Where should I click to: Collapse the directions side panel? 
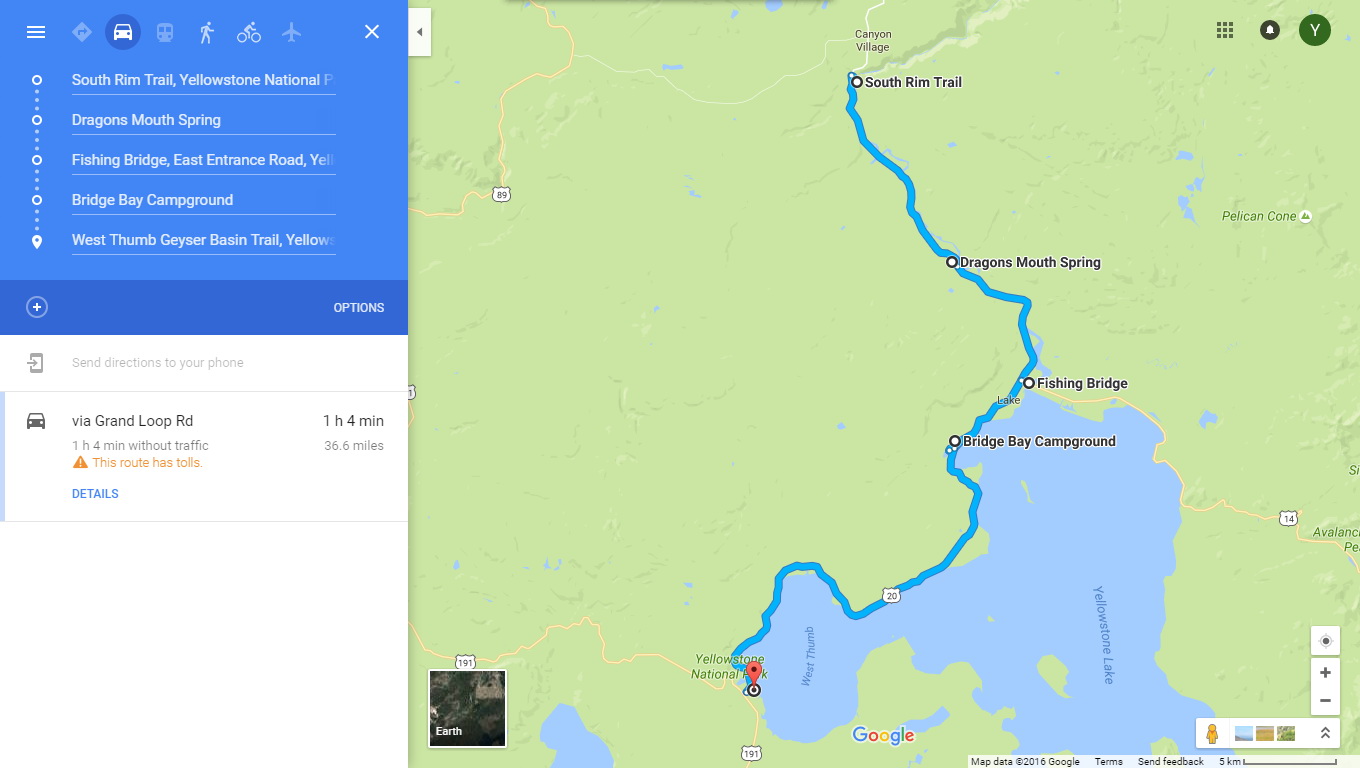419,32
